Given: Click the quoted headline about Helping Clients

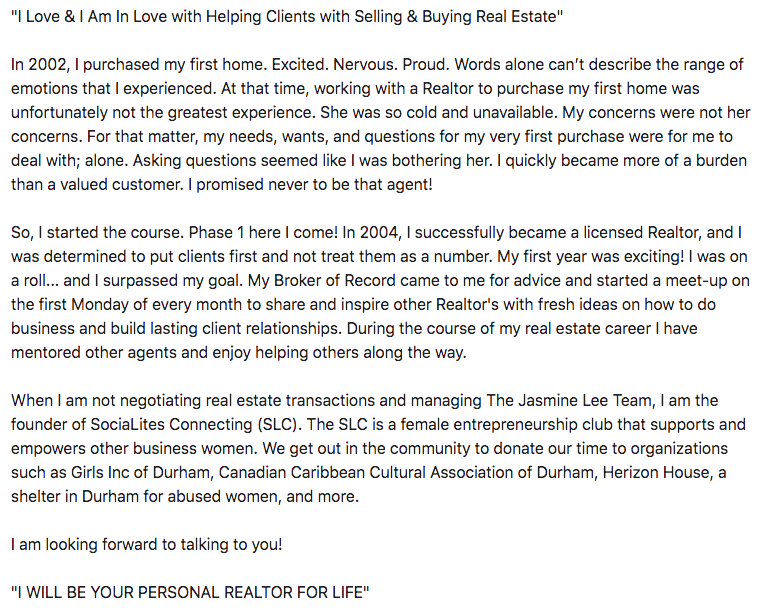Looking at the screenshot, I should [287, 17].
